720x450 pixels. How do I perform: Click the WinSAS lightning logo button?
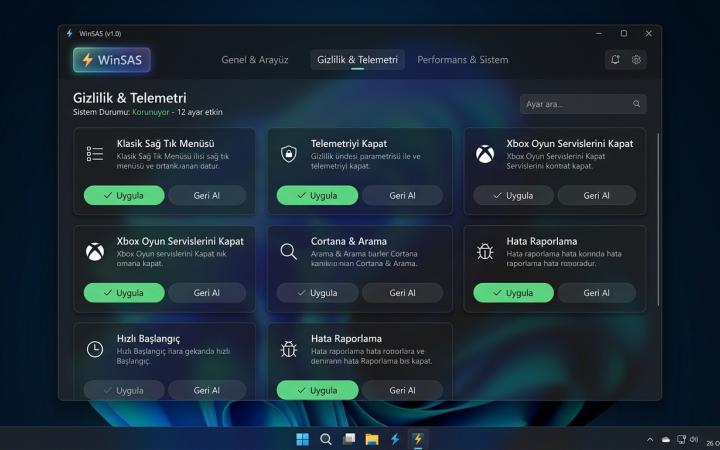[x=112, y=60]
